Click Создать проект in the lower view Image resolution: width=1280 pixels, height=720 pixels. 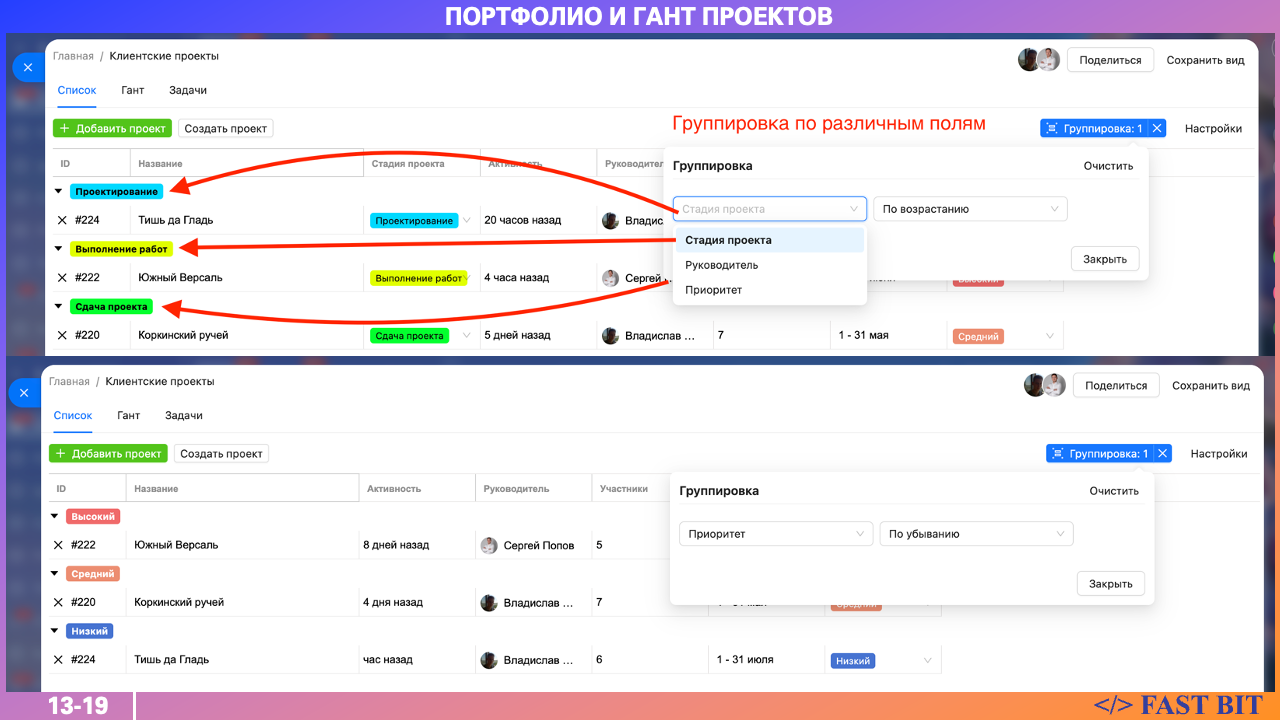[222, 453]
